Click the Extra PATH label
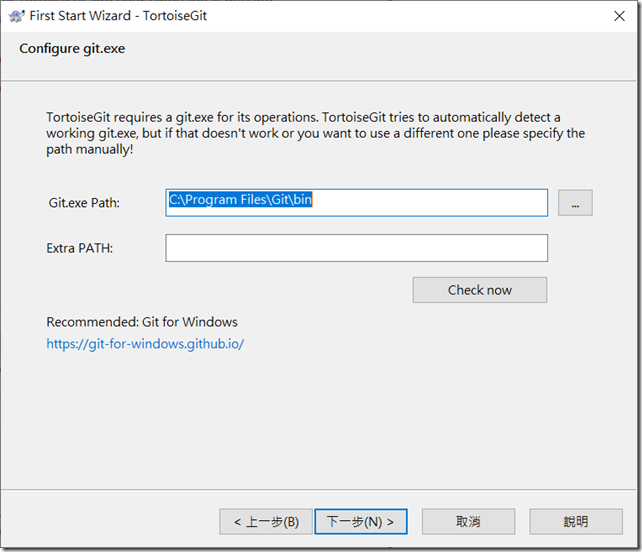The height and width of the screenshot is (552, 642). (x=79, y=248)
